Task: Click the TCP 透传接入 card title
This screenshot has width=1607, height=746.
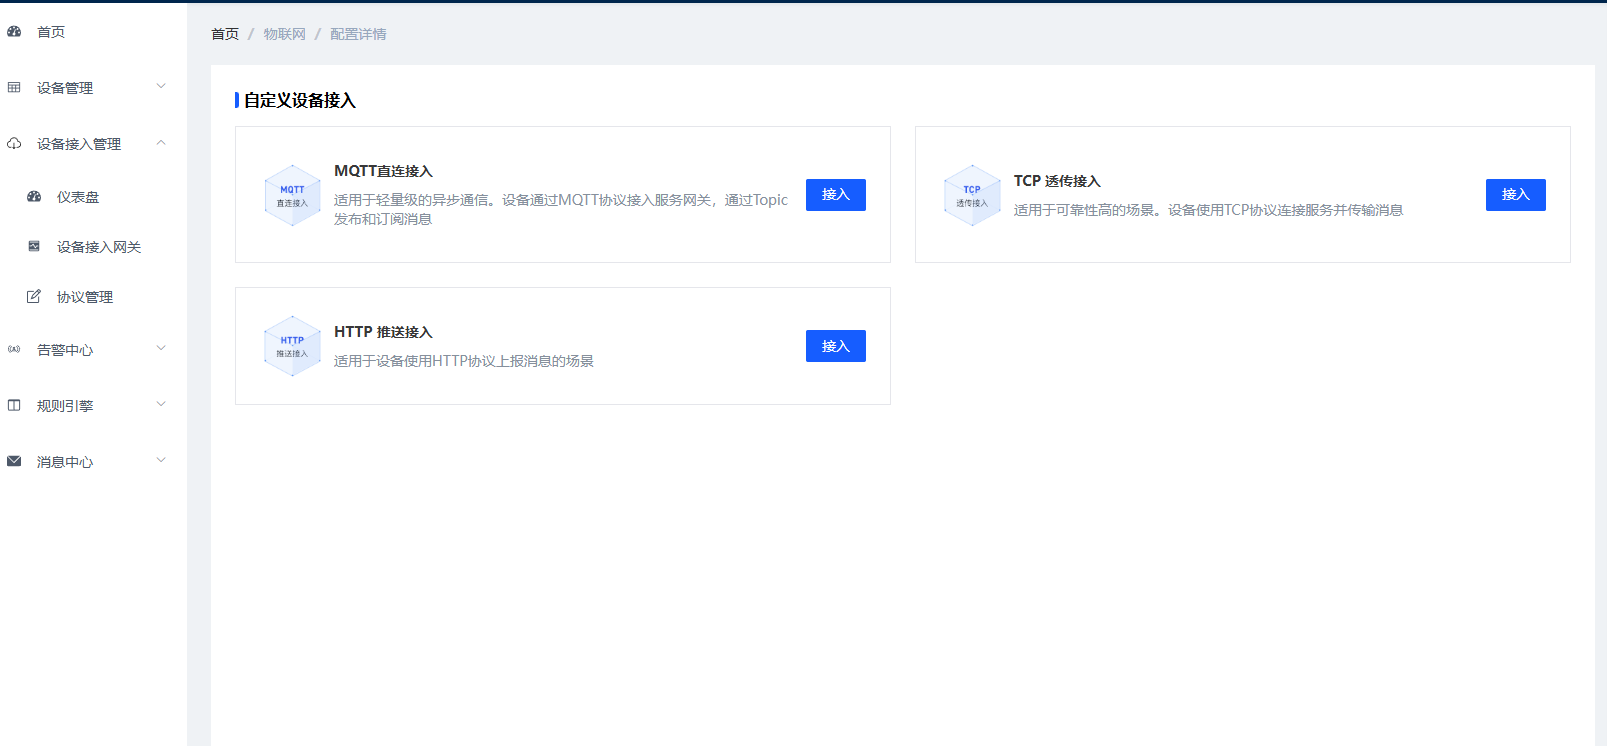Action: [1057, 181]
